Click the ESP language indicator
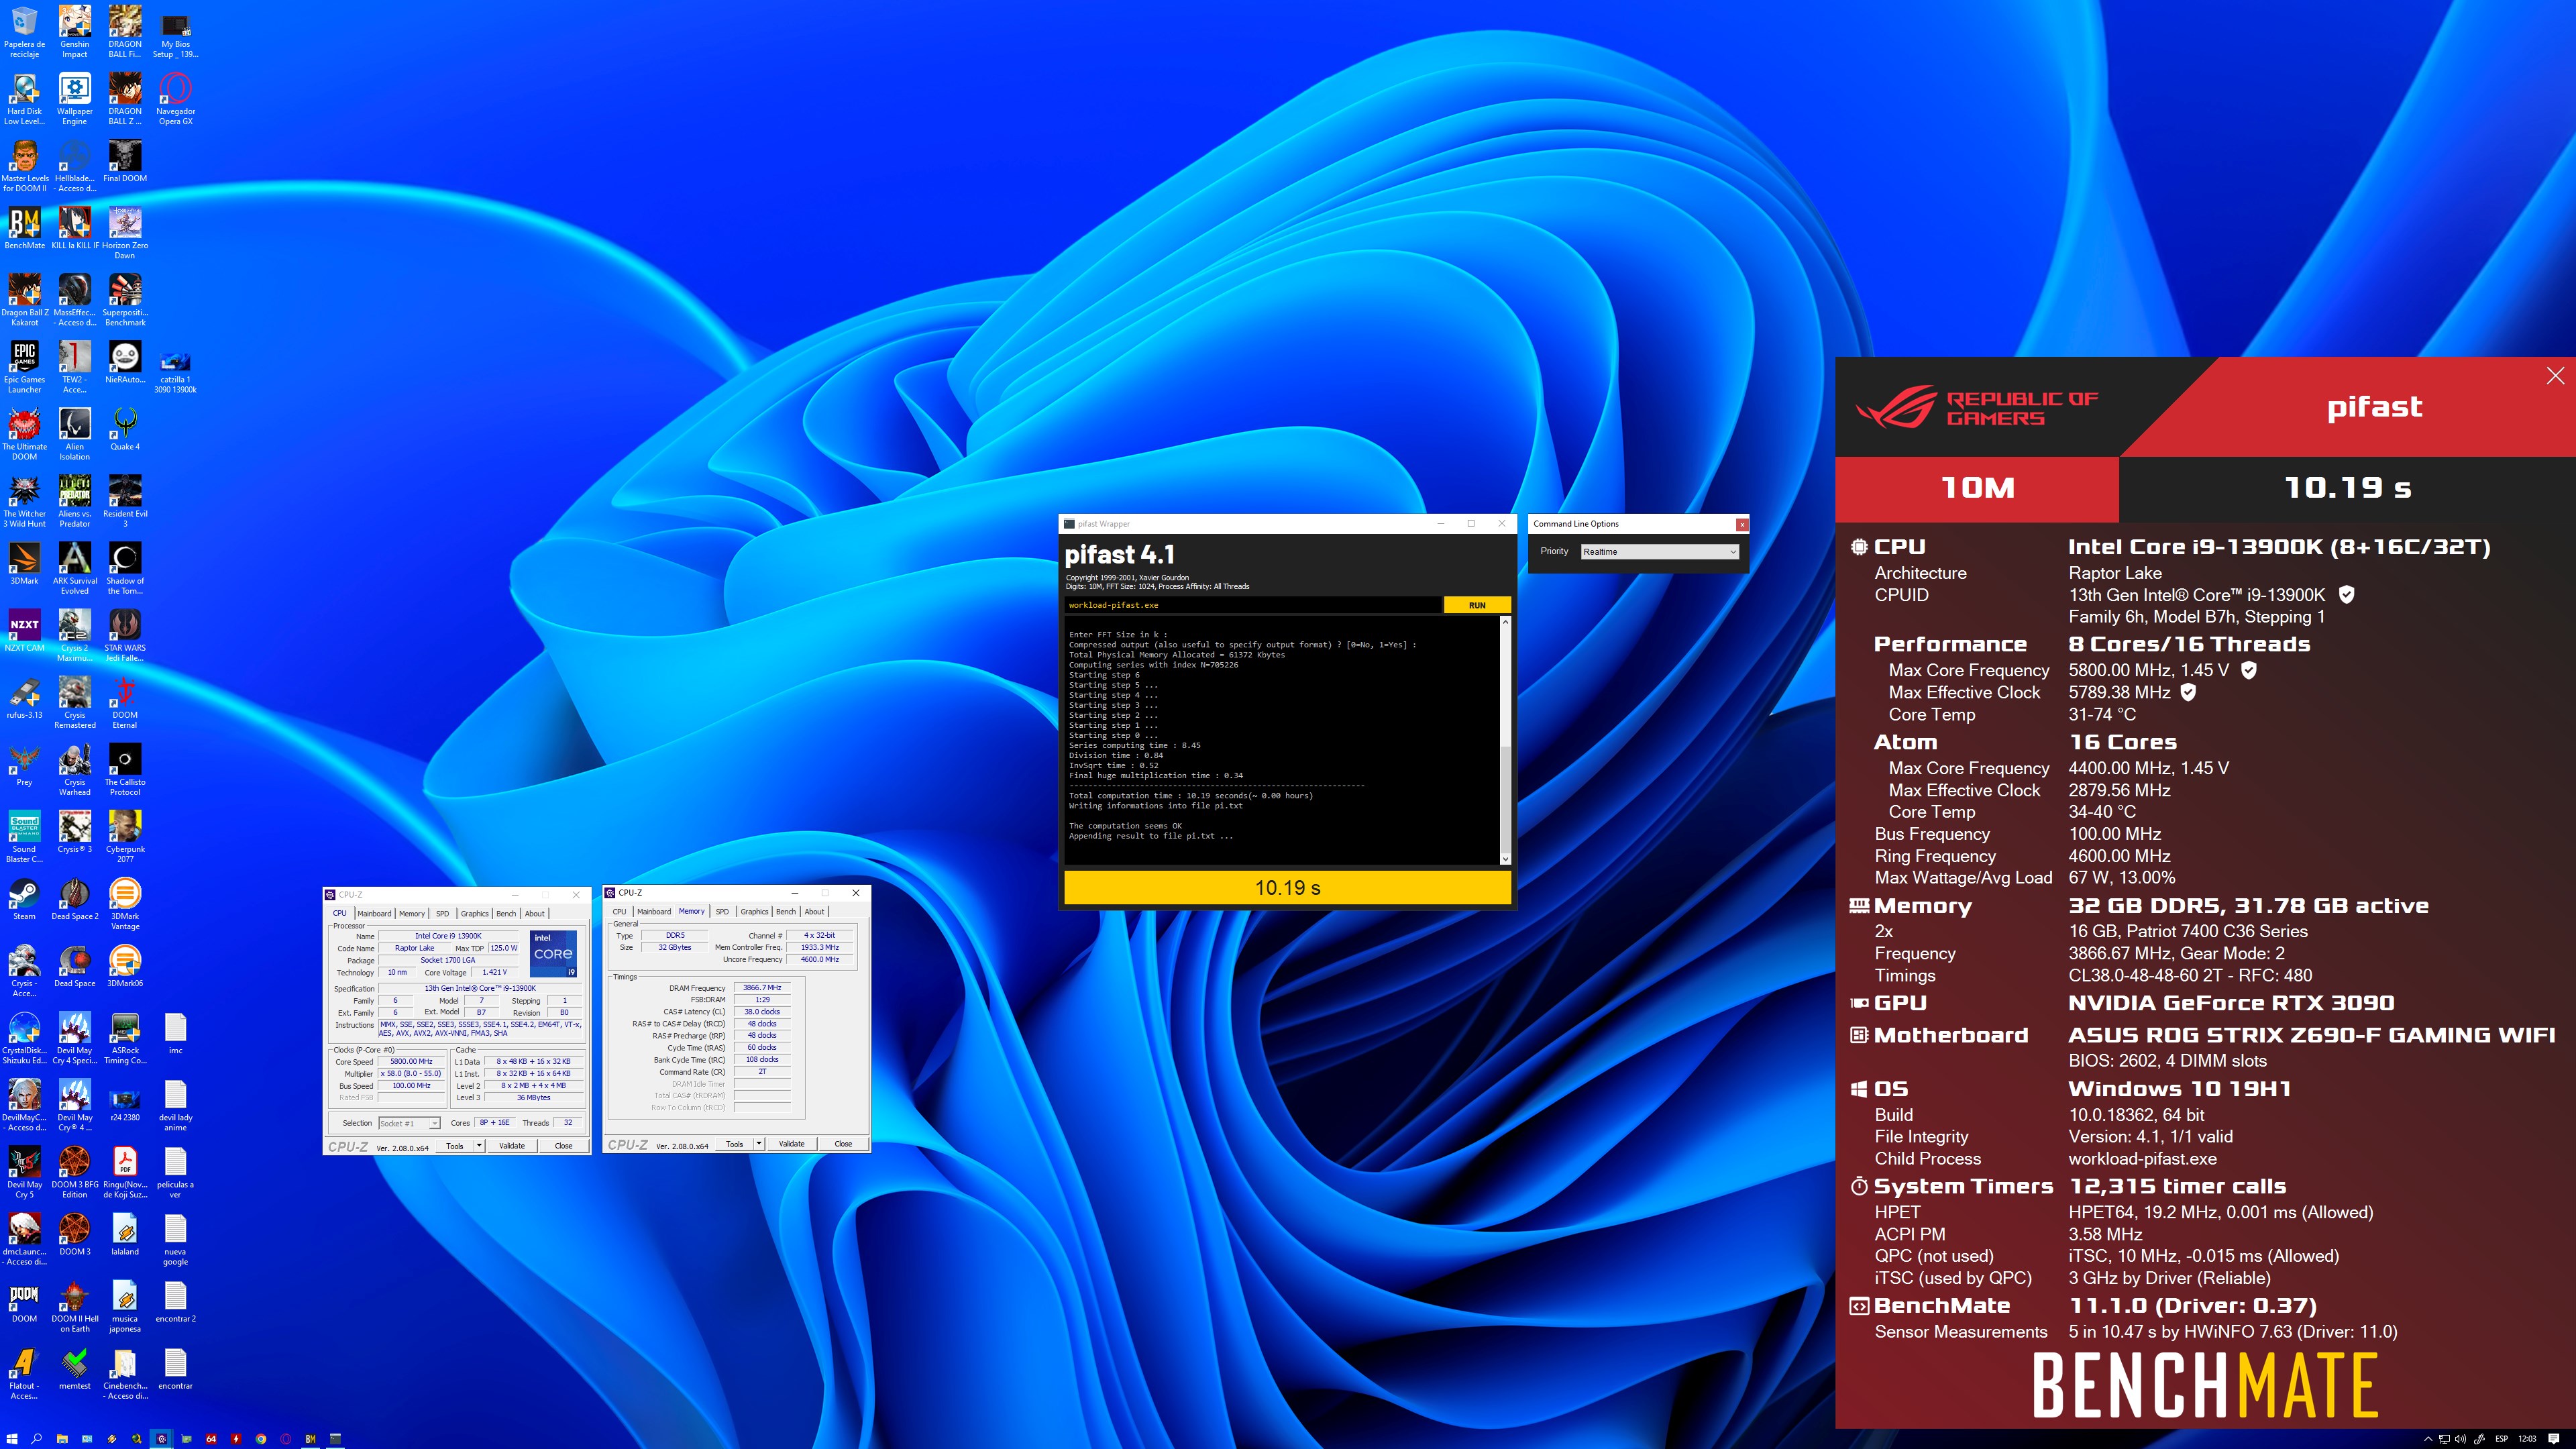Viewport: 2576px width, 1449px height. [2501, 1439]
